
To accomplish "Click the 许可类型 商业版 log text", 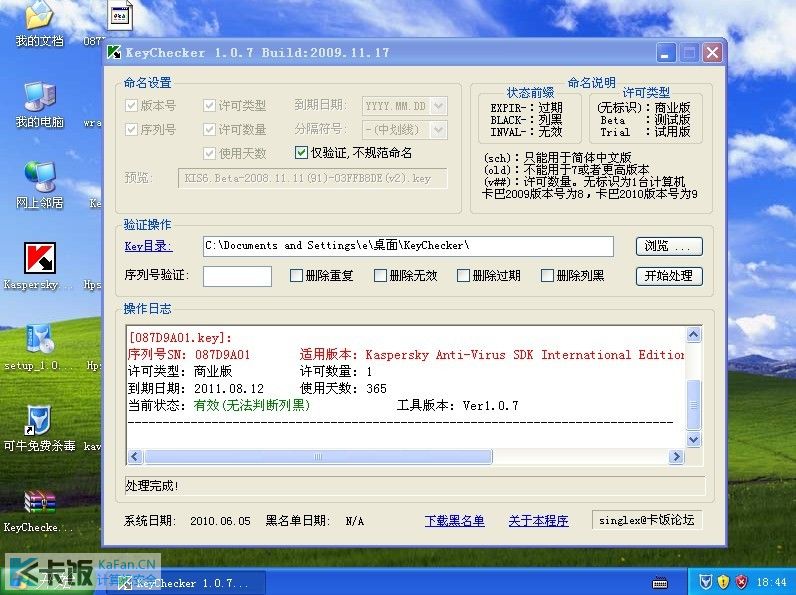I will 180,371.
